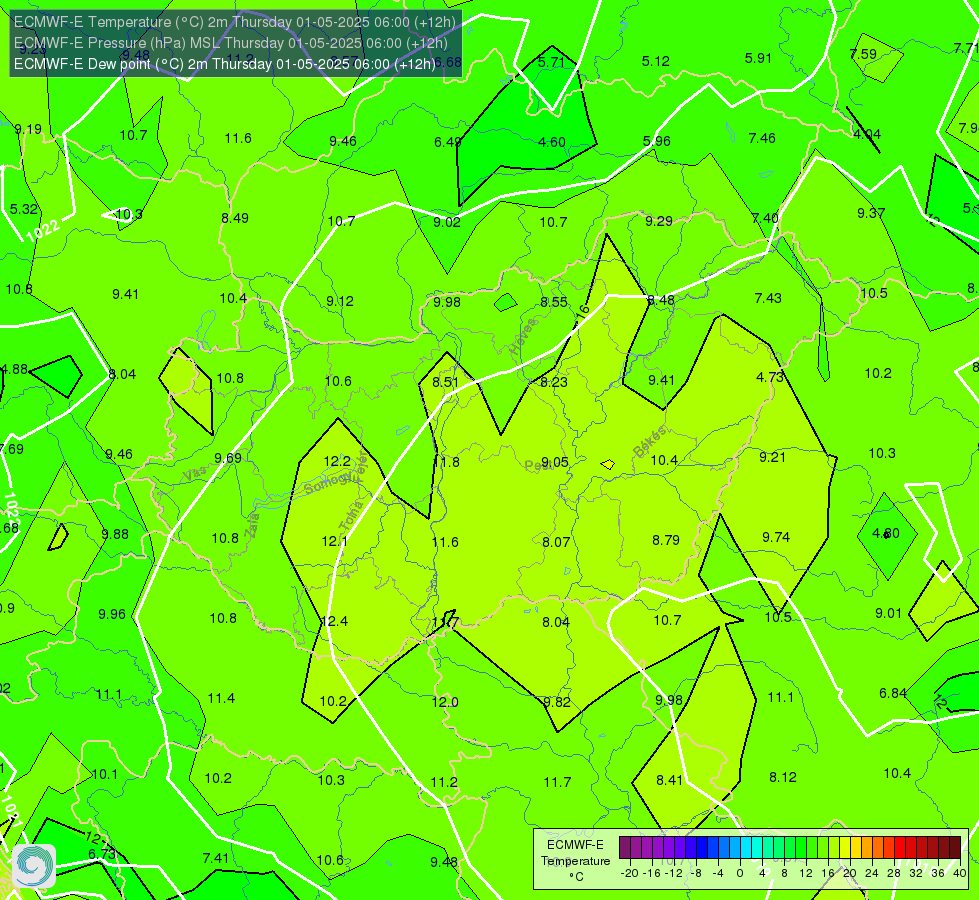Click the dark red legend swatch above 40
The height and width of the screenshot is (900, 979).
955,848
